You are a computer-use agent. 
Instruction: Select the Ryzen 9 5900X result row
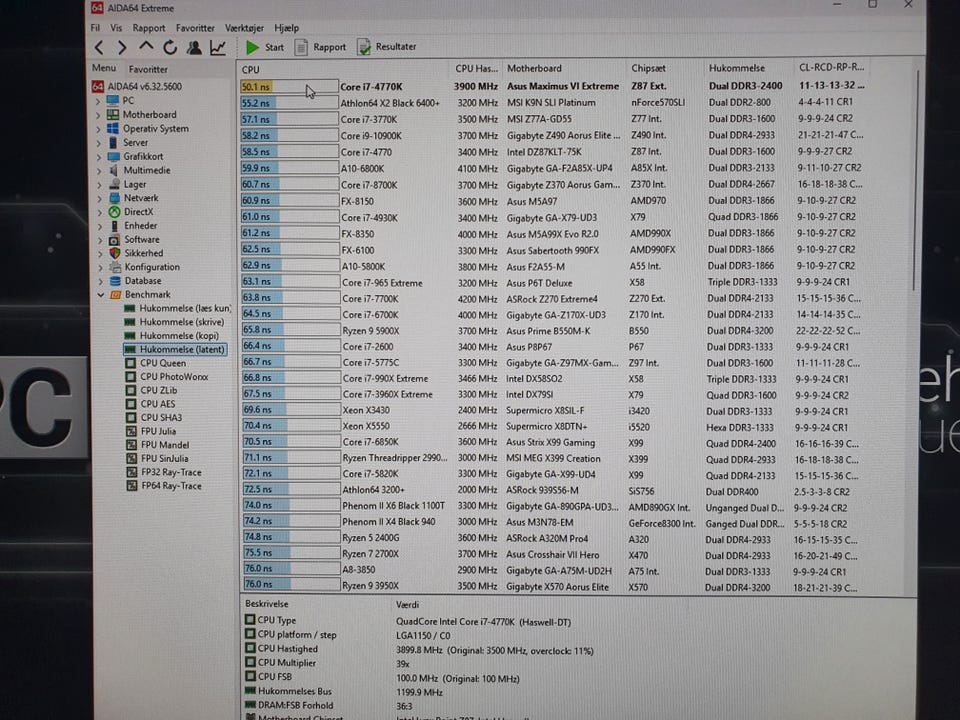tap(551, 331)
